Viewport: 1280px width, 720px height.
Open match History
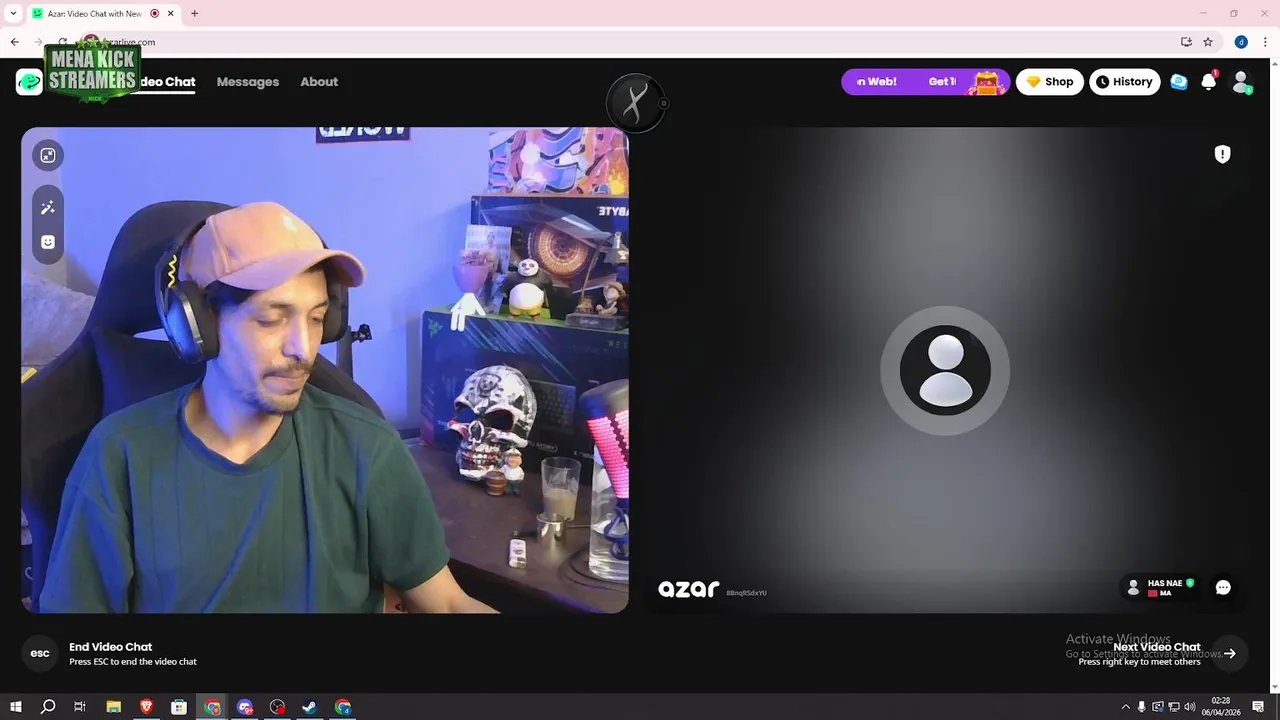click(x=1125, y=82)
